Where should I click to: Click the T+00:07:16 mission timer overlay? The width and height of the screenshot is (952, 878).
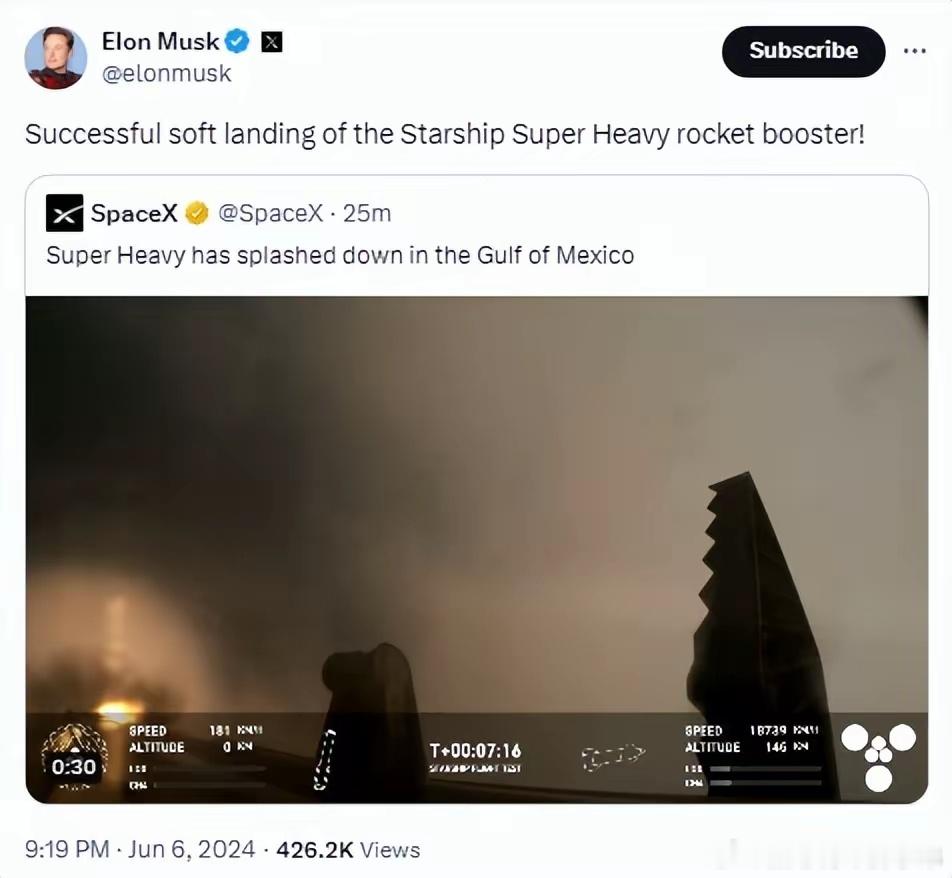pos(475,751)
